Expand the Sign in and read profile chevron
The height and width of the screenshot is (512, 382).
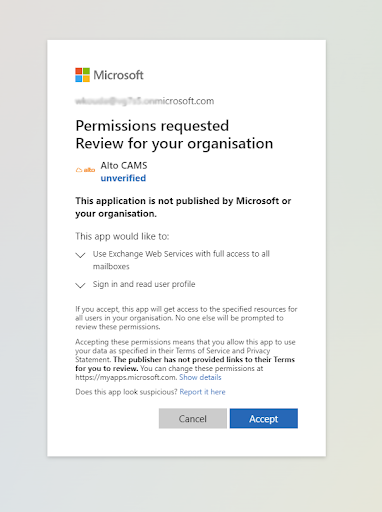click(x=80, y=285)
